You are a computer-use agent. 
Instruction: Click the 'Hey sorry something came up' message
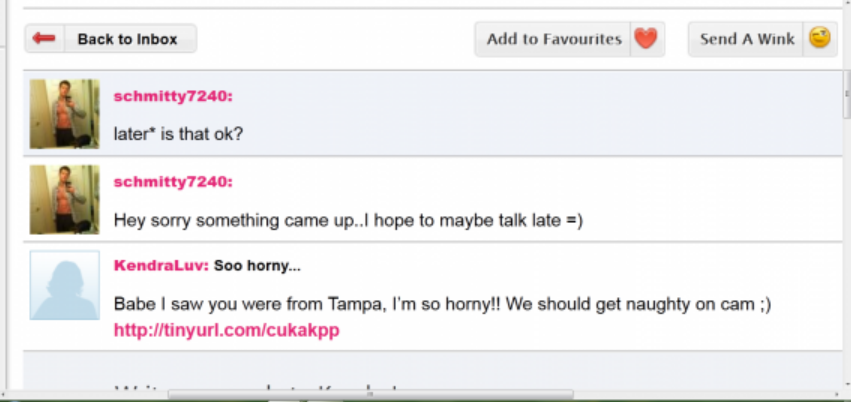(x=347, y=219)
